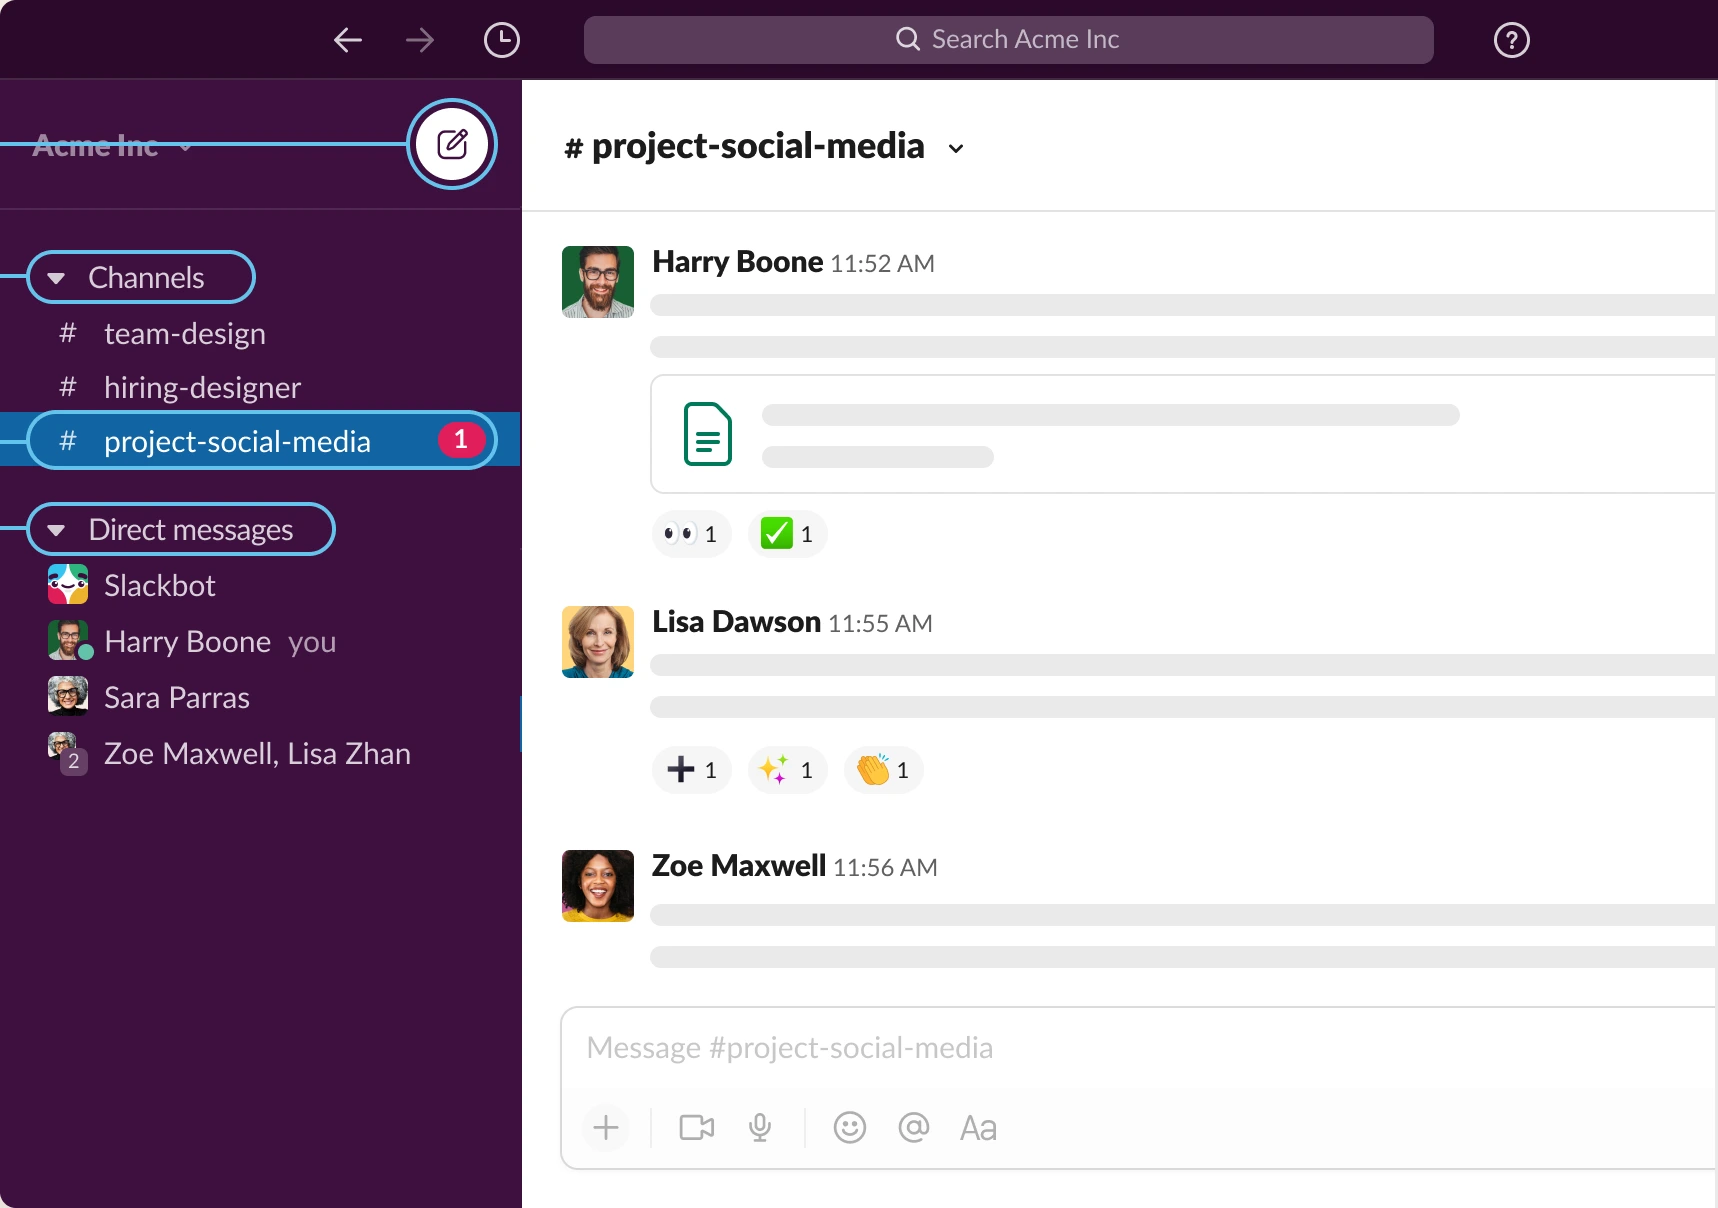Open project-social-media channel details chevron

click(x=956, y=148)
